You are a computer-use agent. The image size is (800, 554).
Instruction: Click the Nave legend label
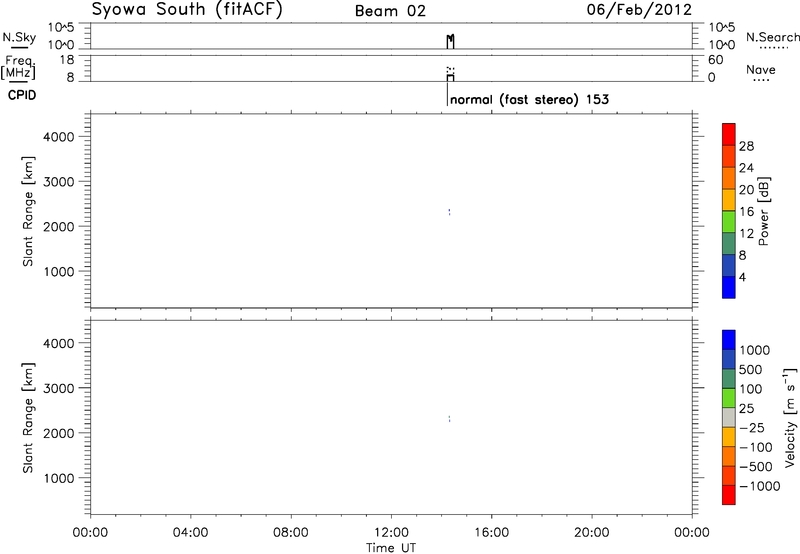[761, 69]
